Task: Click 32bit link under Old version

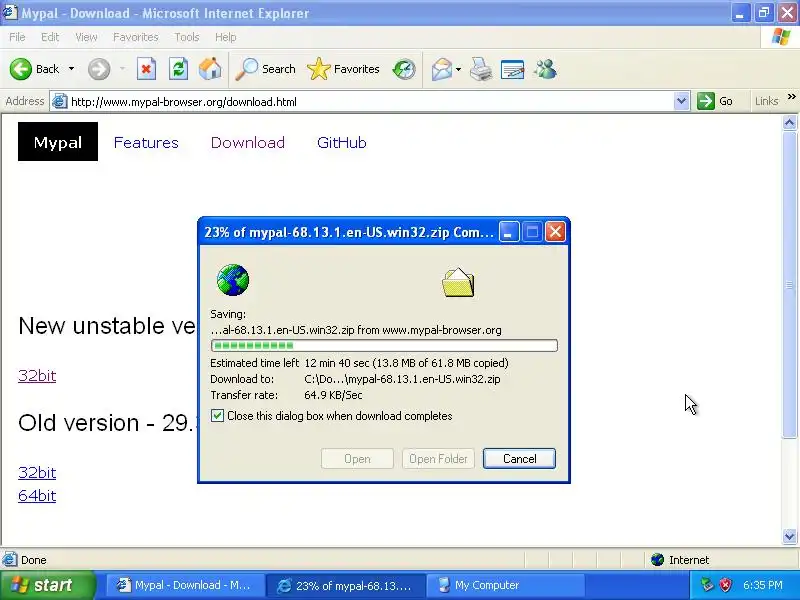Action: pyautogui.click(x=37, y=472)
